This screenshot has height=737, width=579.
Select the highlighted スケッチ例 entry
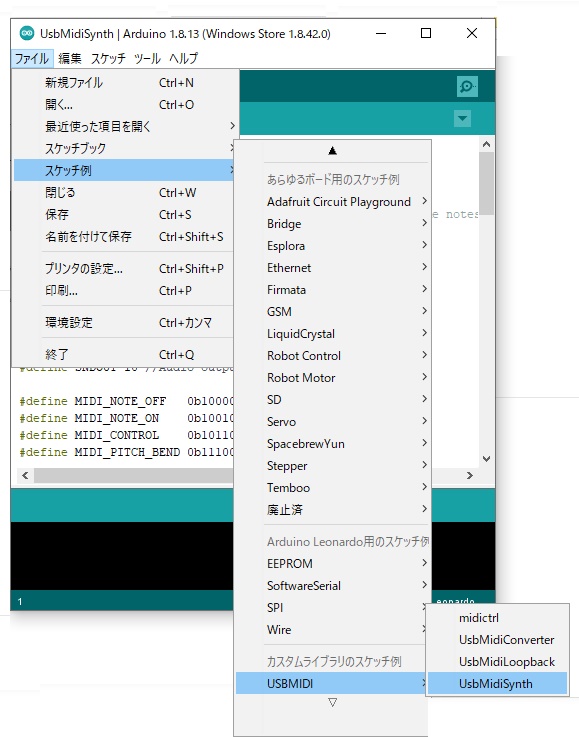coord(124,170)
